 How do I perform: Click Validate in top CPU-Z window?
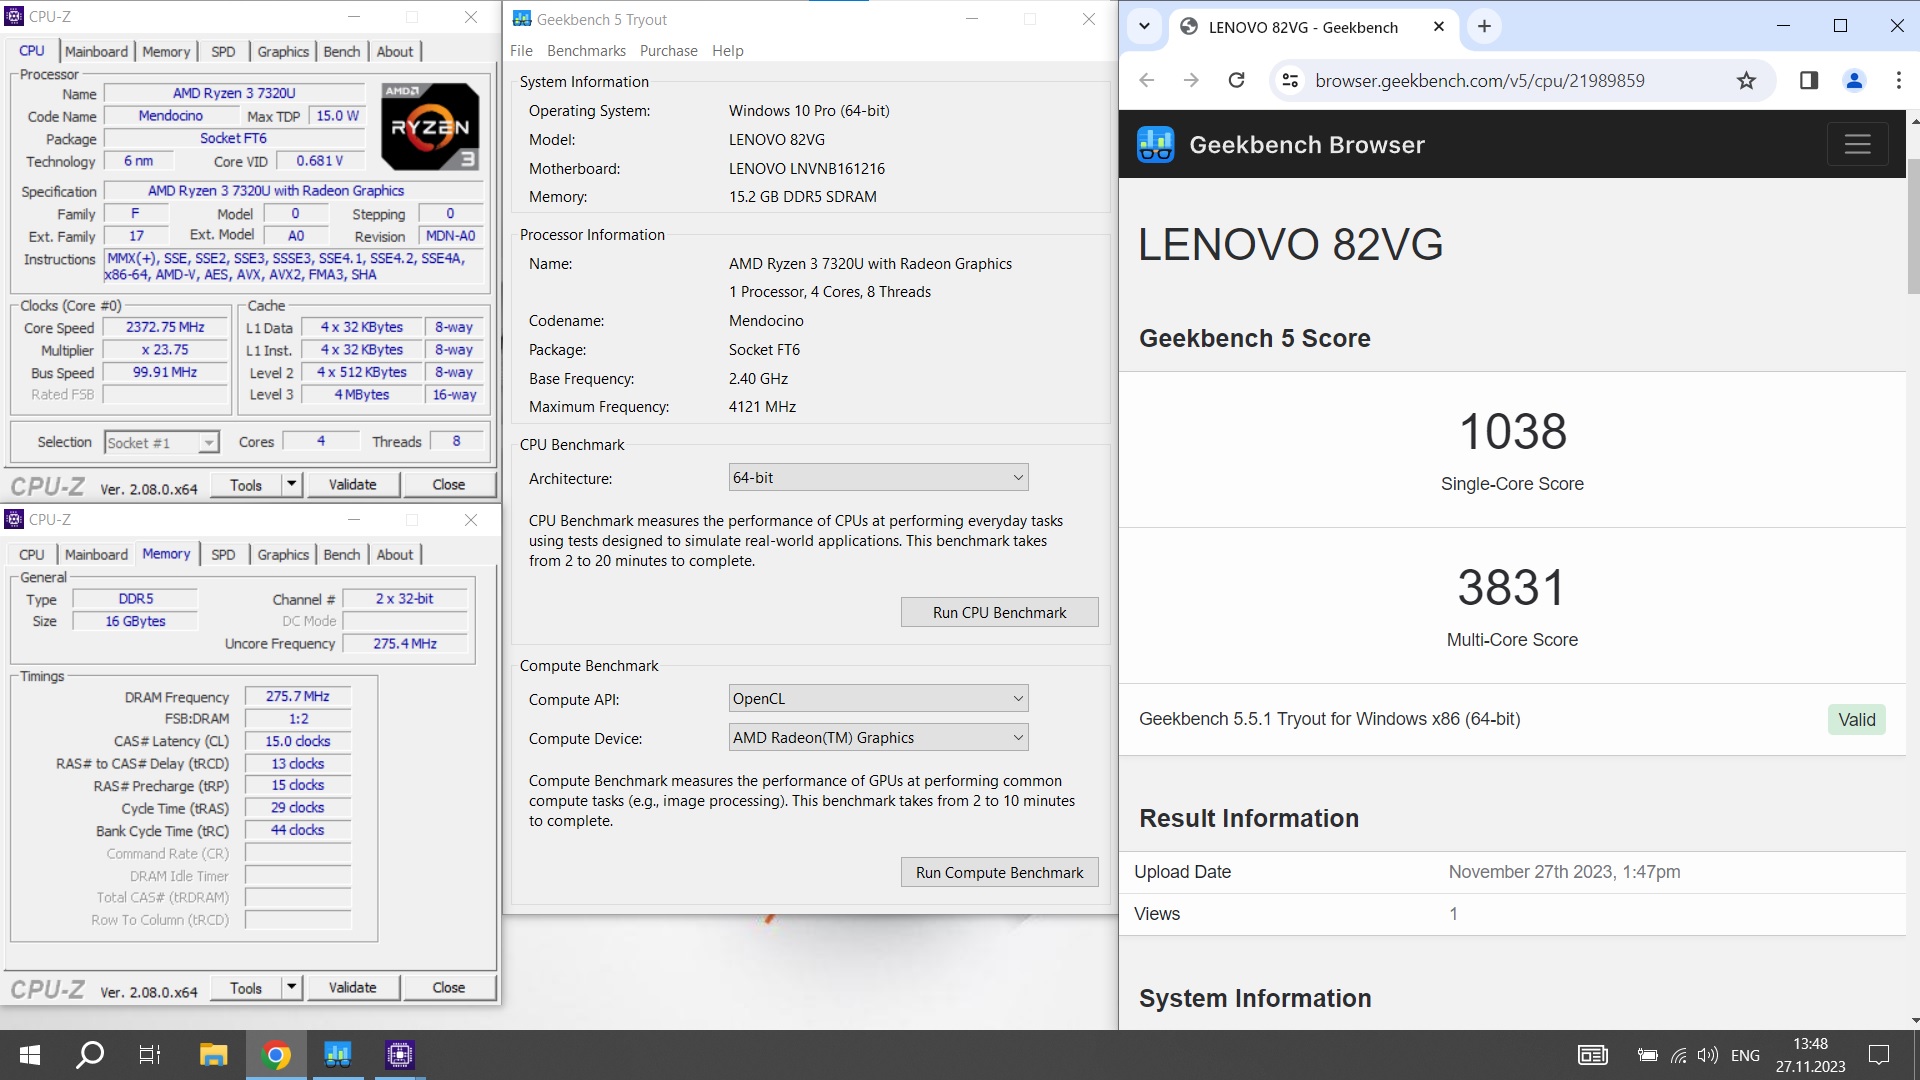point(352,485)
